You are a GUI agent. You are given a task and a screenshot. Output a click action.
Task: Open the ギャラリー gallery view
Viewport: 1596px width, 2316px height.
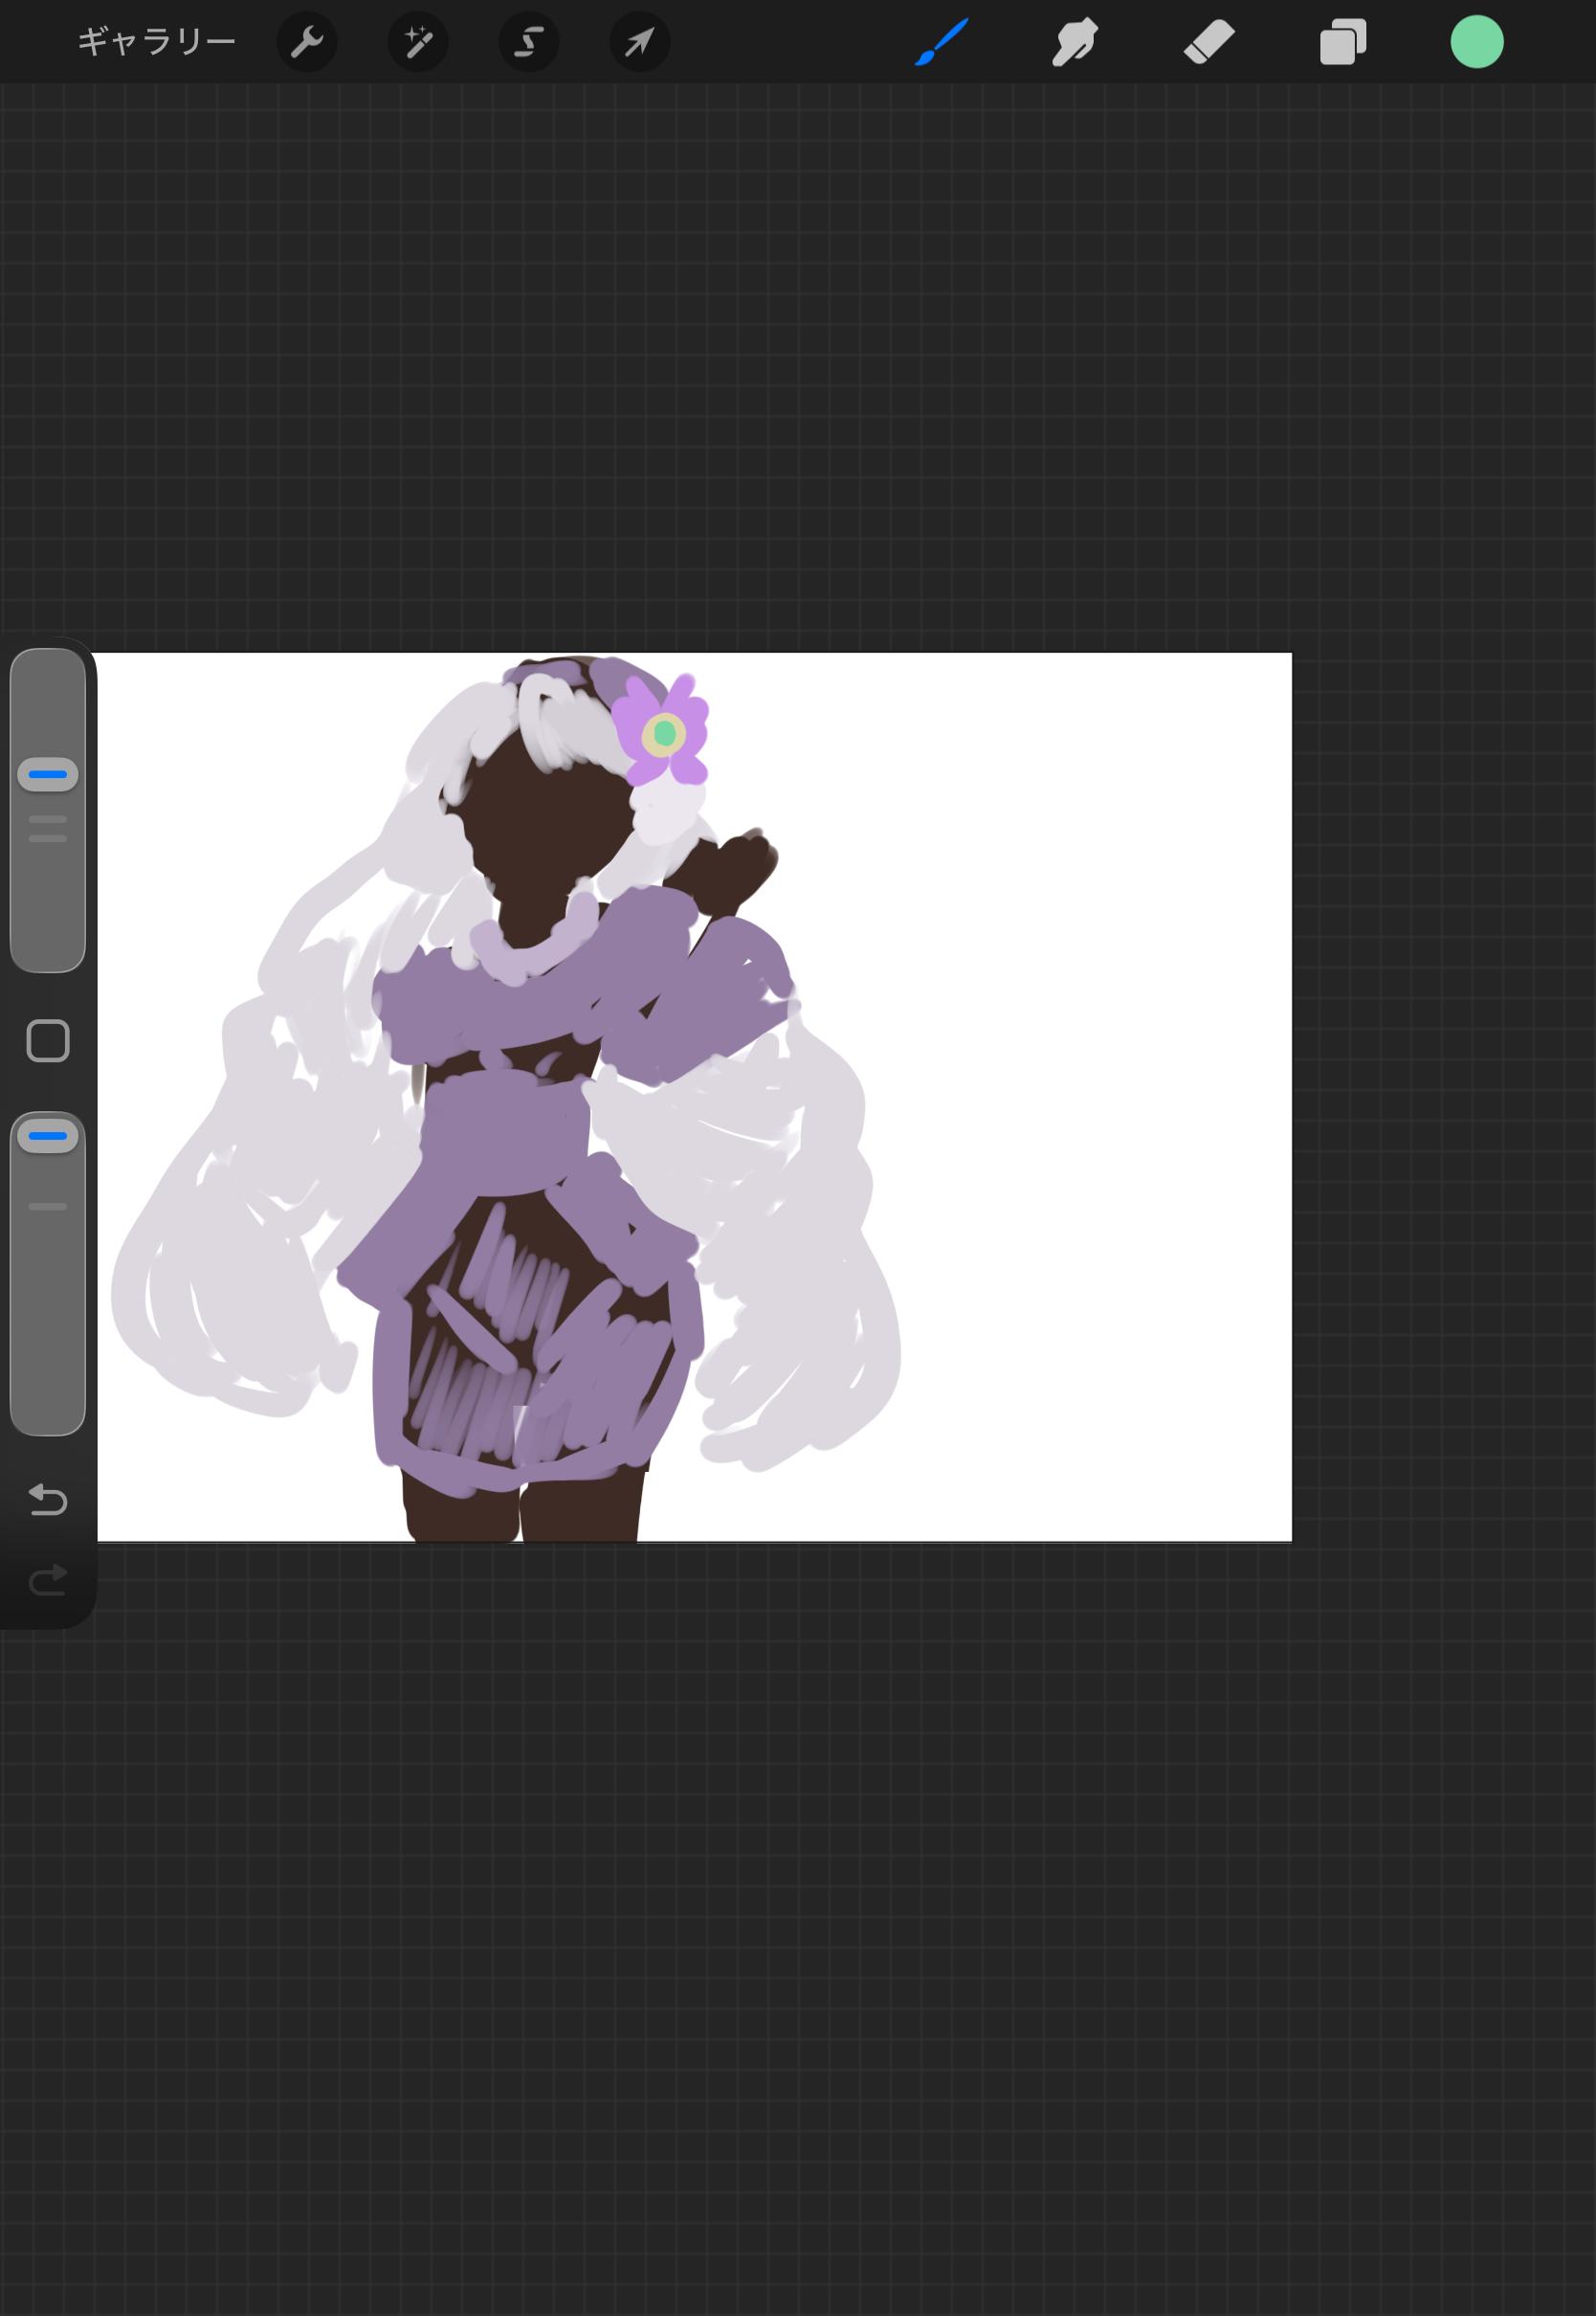[x=156, y=42]
